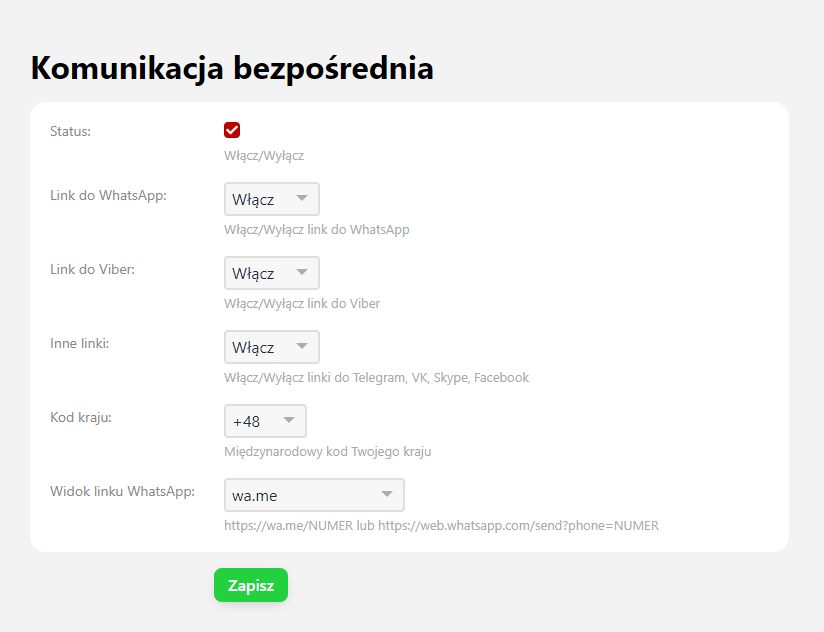
Task: Click the 'Link do WhatsApp:' label
Action: [108, 195]
